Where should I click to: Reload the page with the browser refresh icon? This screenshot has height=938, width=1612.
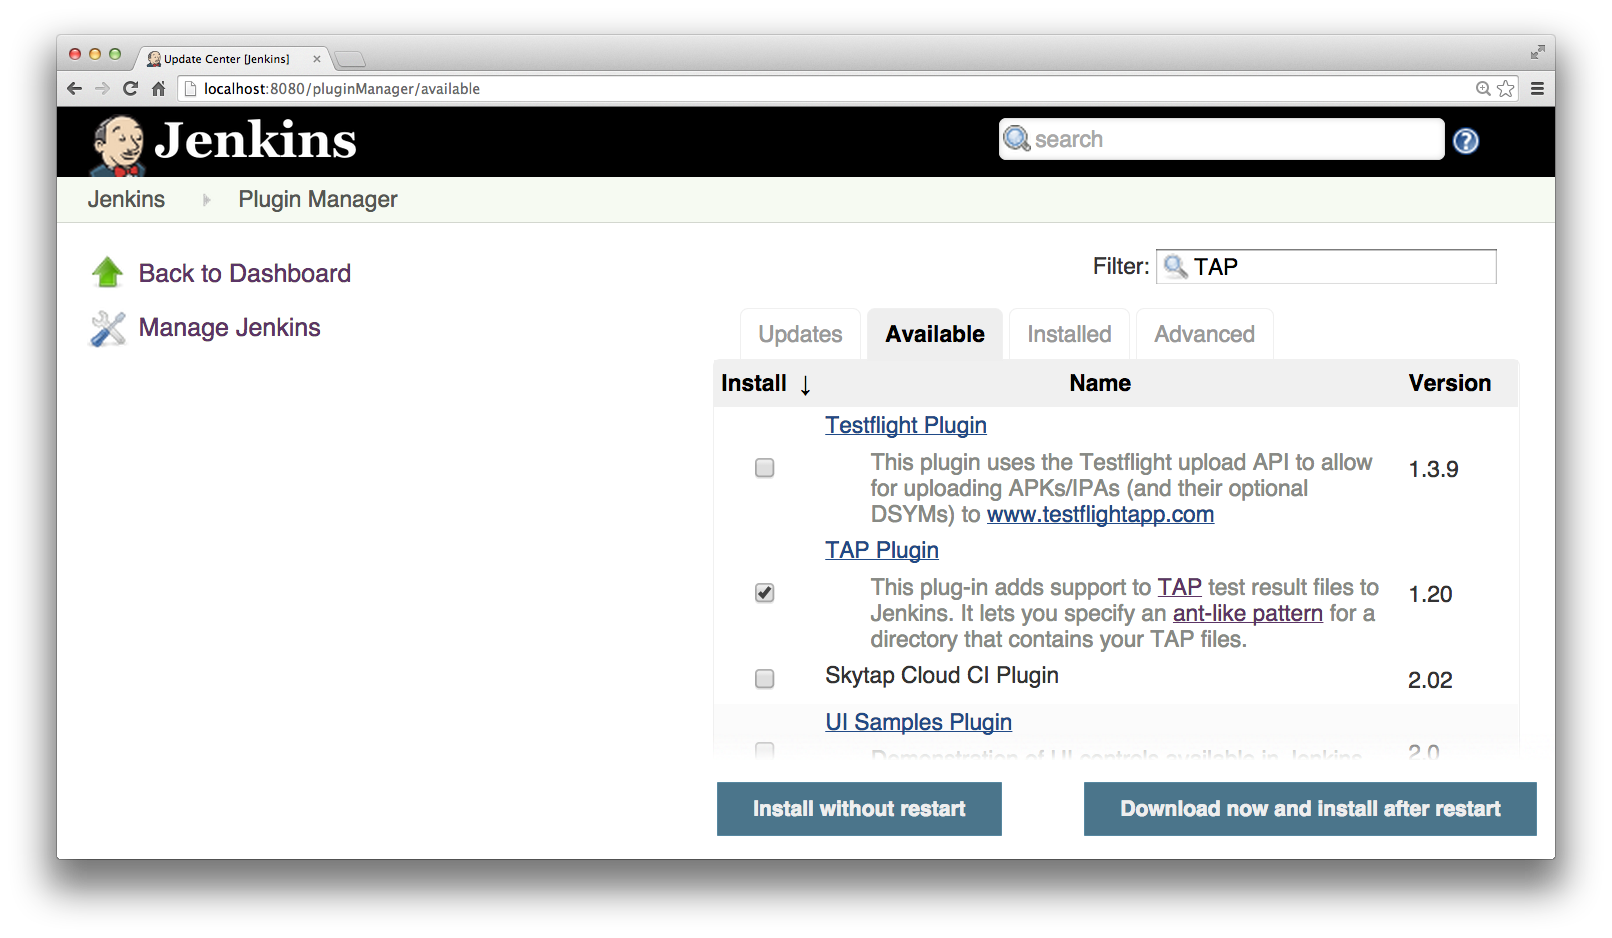130,89
